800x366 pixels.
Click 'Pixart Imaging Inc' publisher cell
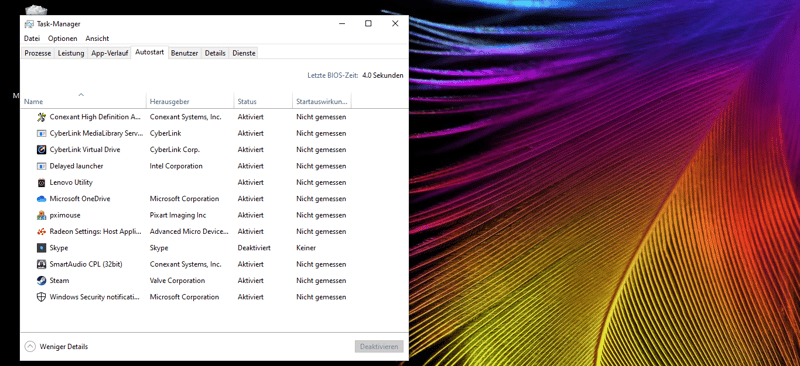click(x=177, y=215)
